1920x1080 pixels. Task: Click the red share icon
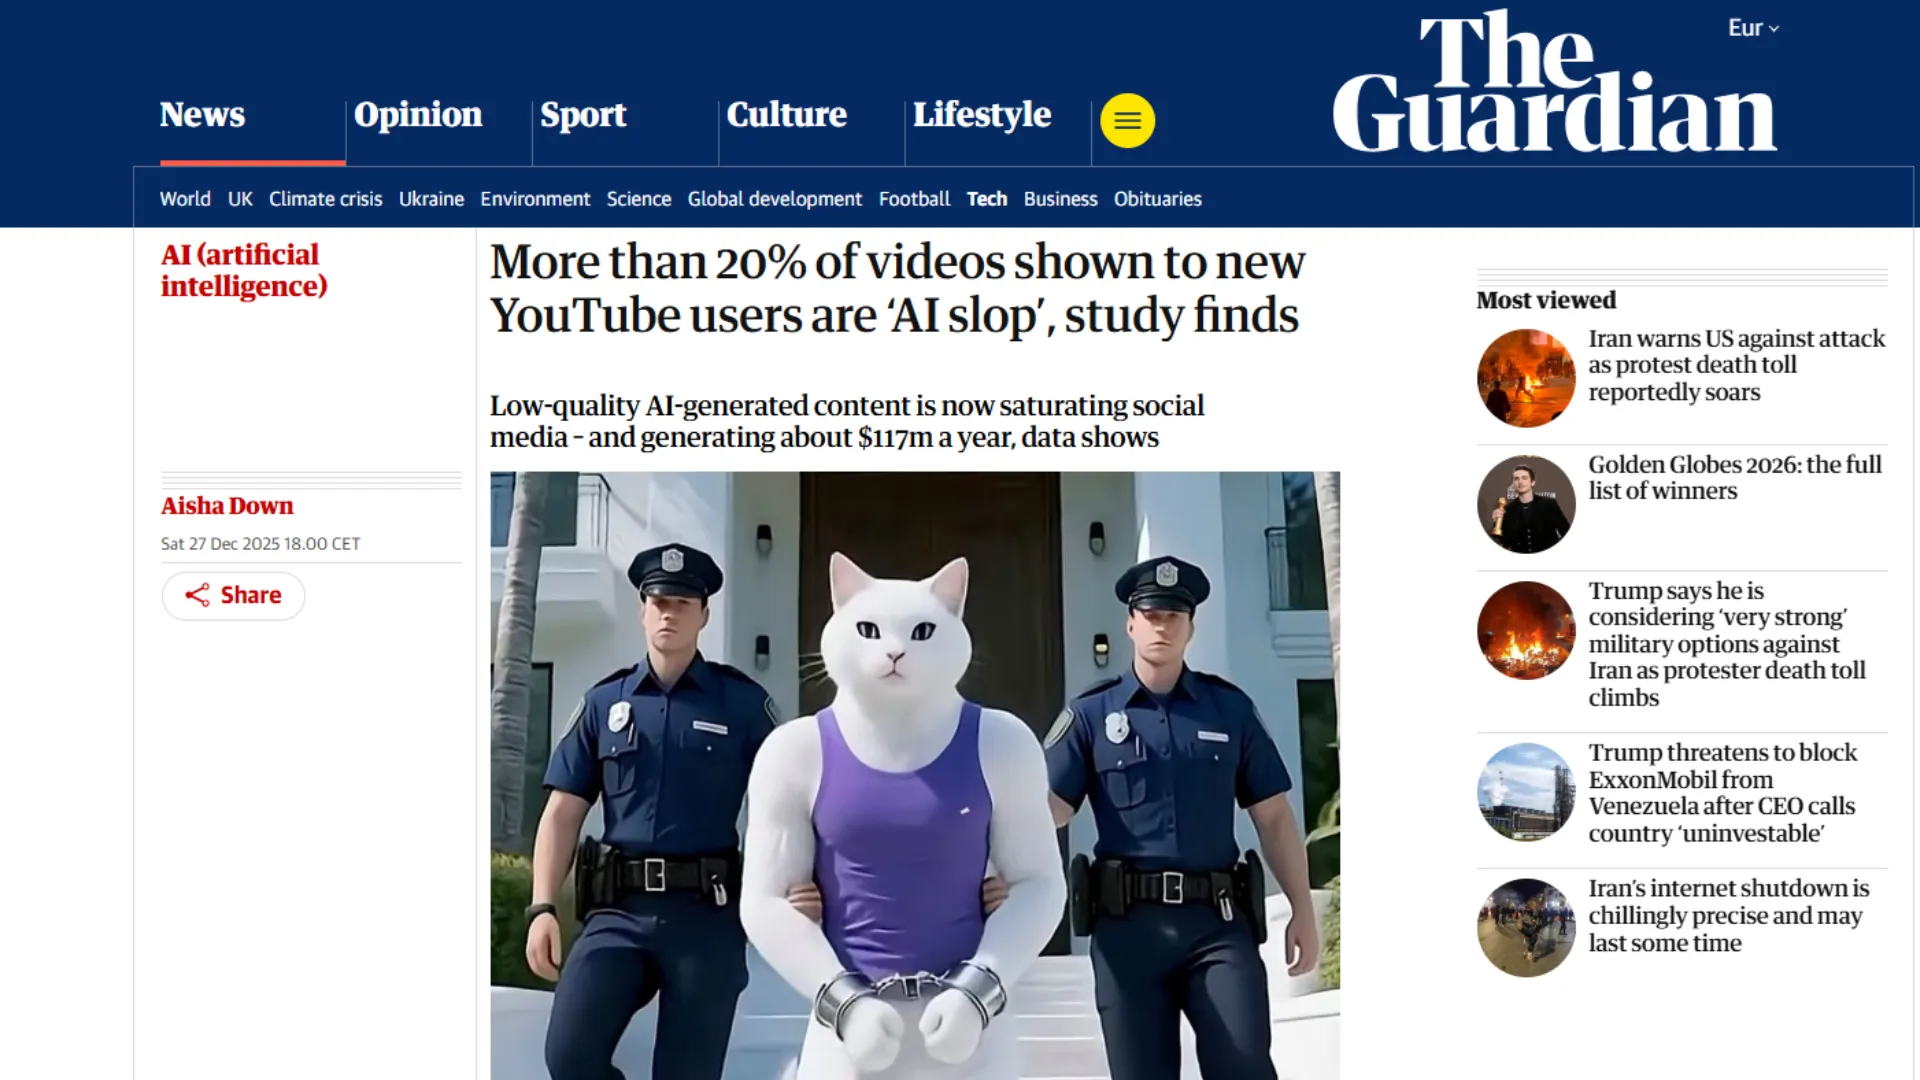[197, 595]
